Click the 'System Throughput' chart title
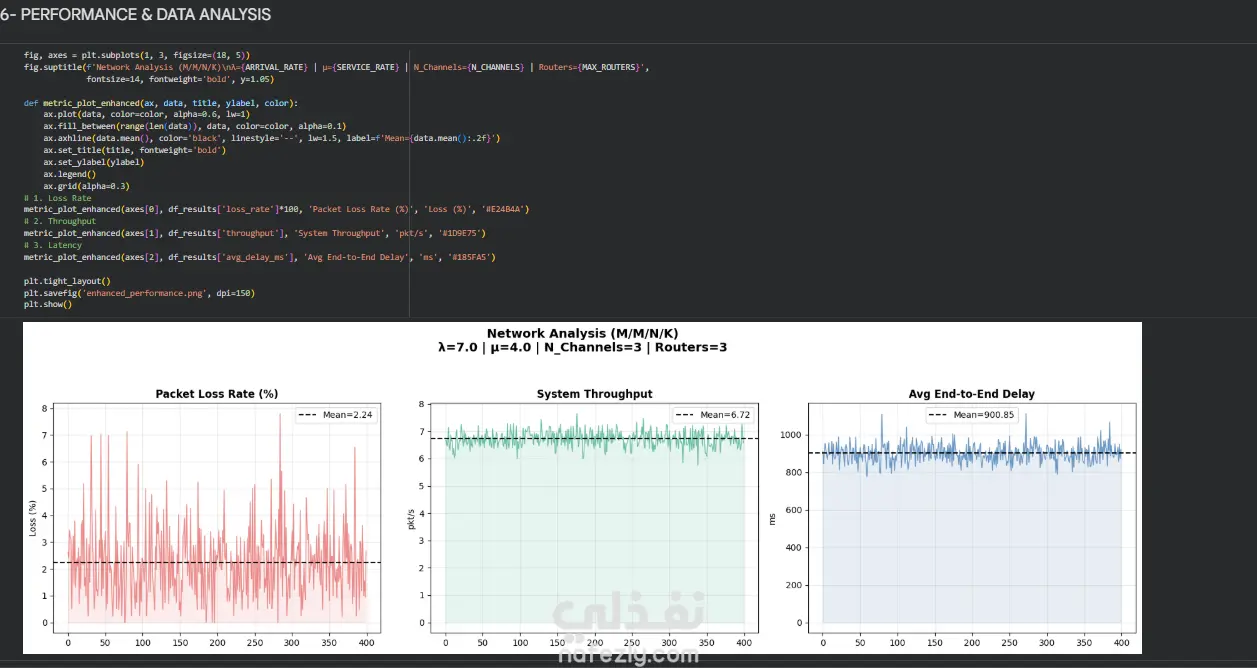1257x668 pixels. (x=594, y=394)
